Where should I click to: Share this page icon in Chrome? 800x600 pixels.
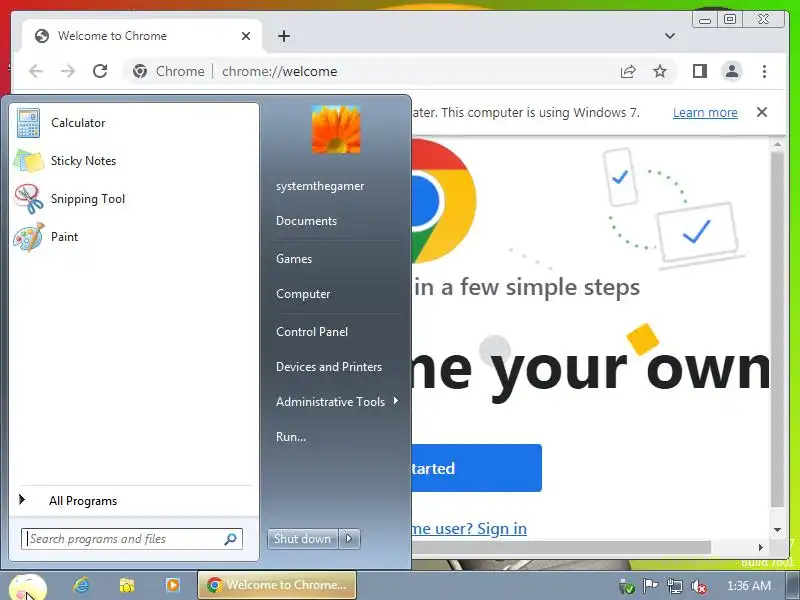coord(628,71)
